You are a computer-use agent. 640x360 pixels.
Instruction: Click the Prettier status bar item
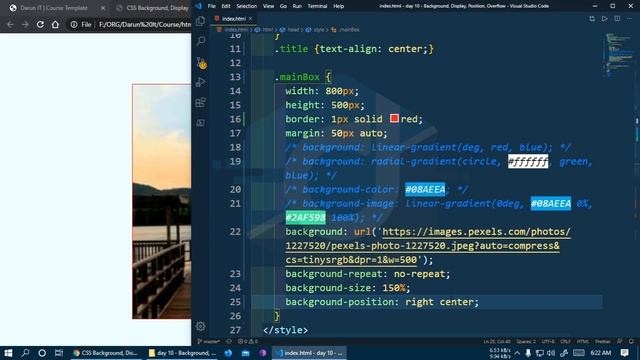click(x=602, y=341)
